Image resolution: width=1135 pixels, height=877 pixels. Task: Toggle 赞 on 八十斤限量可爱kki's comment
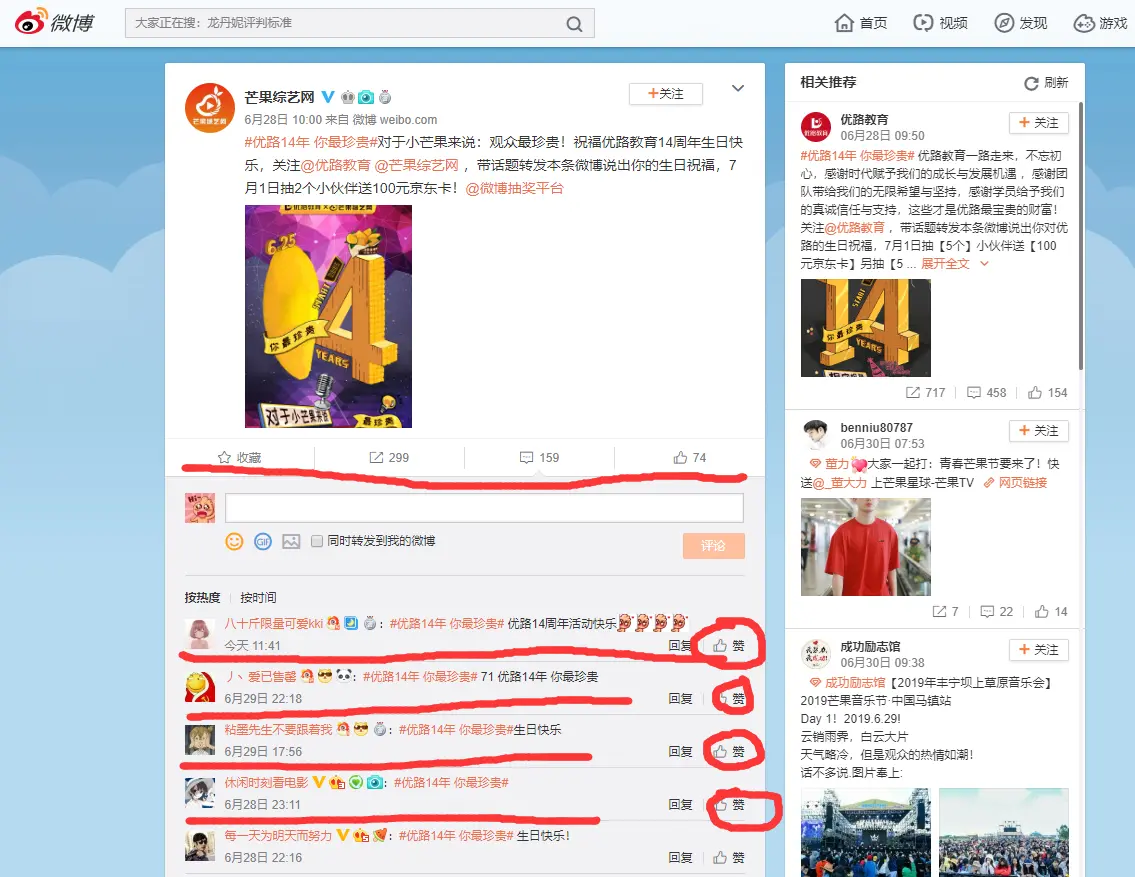coord(727,644)
